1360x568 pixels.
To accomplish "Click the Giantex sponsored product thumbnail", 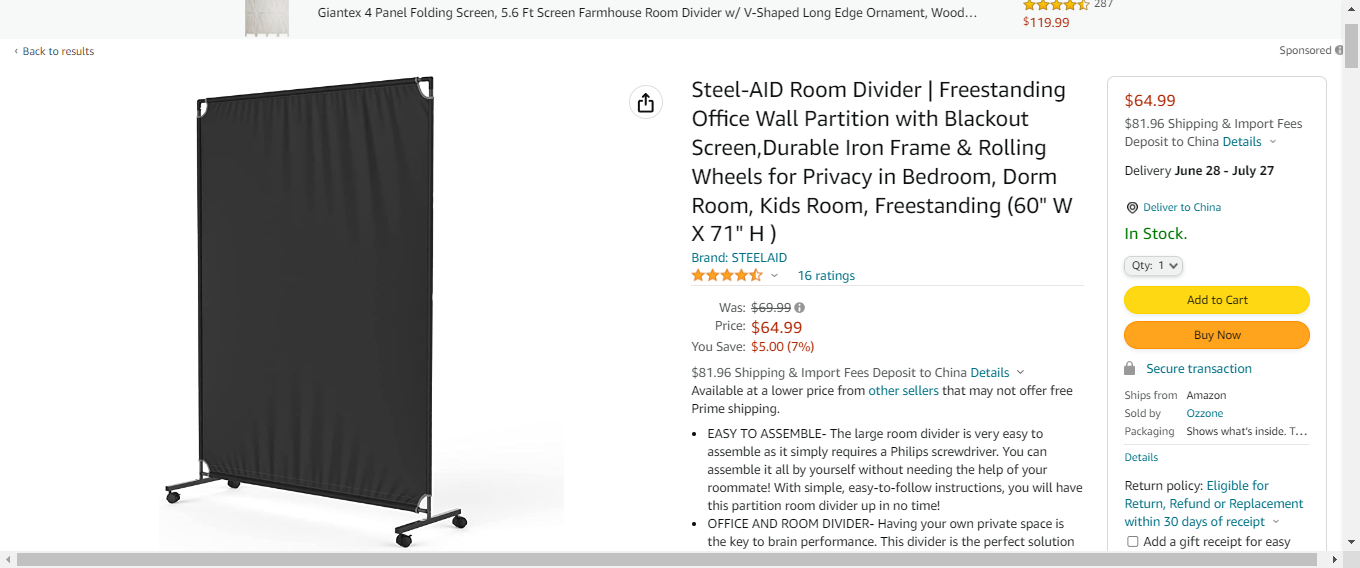I will click(x=267, y=17).
